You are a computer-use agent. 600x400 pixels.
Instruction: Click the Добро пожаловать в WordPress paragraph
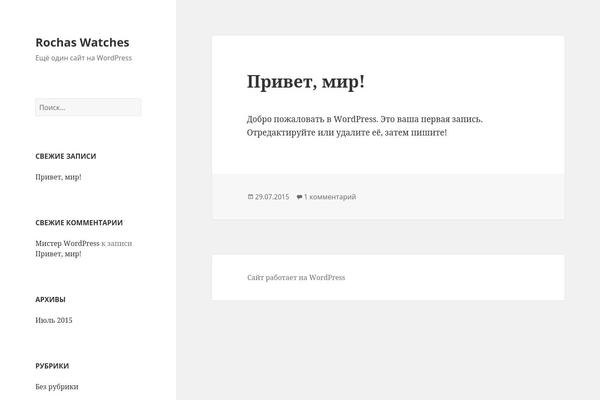coord(365,126)
